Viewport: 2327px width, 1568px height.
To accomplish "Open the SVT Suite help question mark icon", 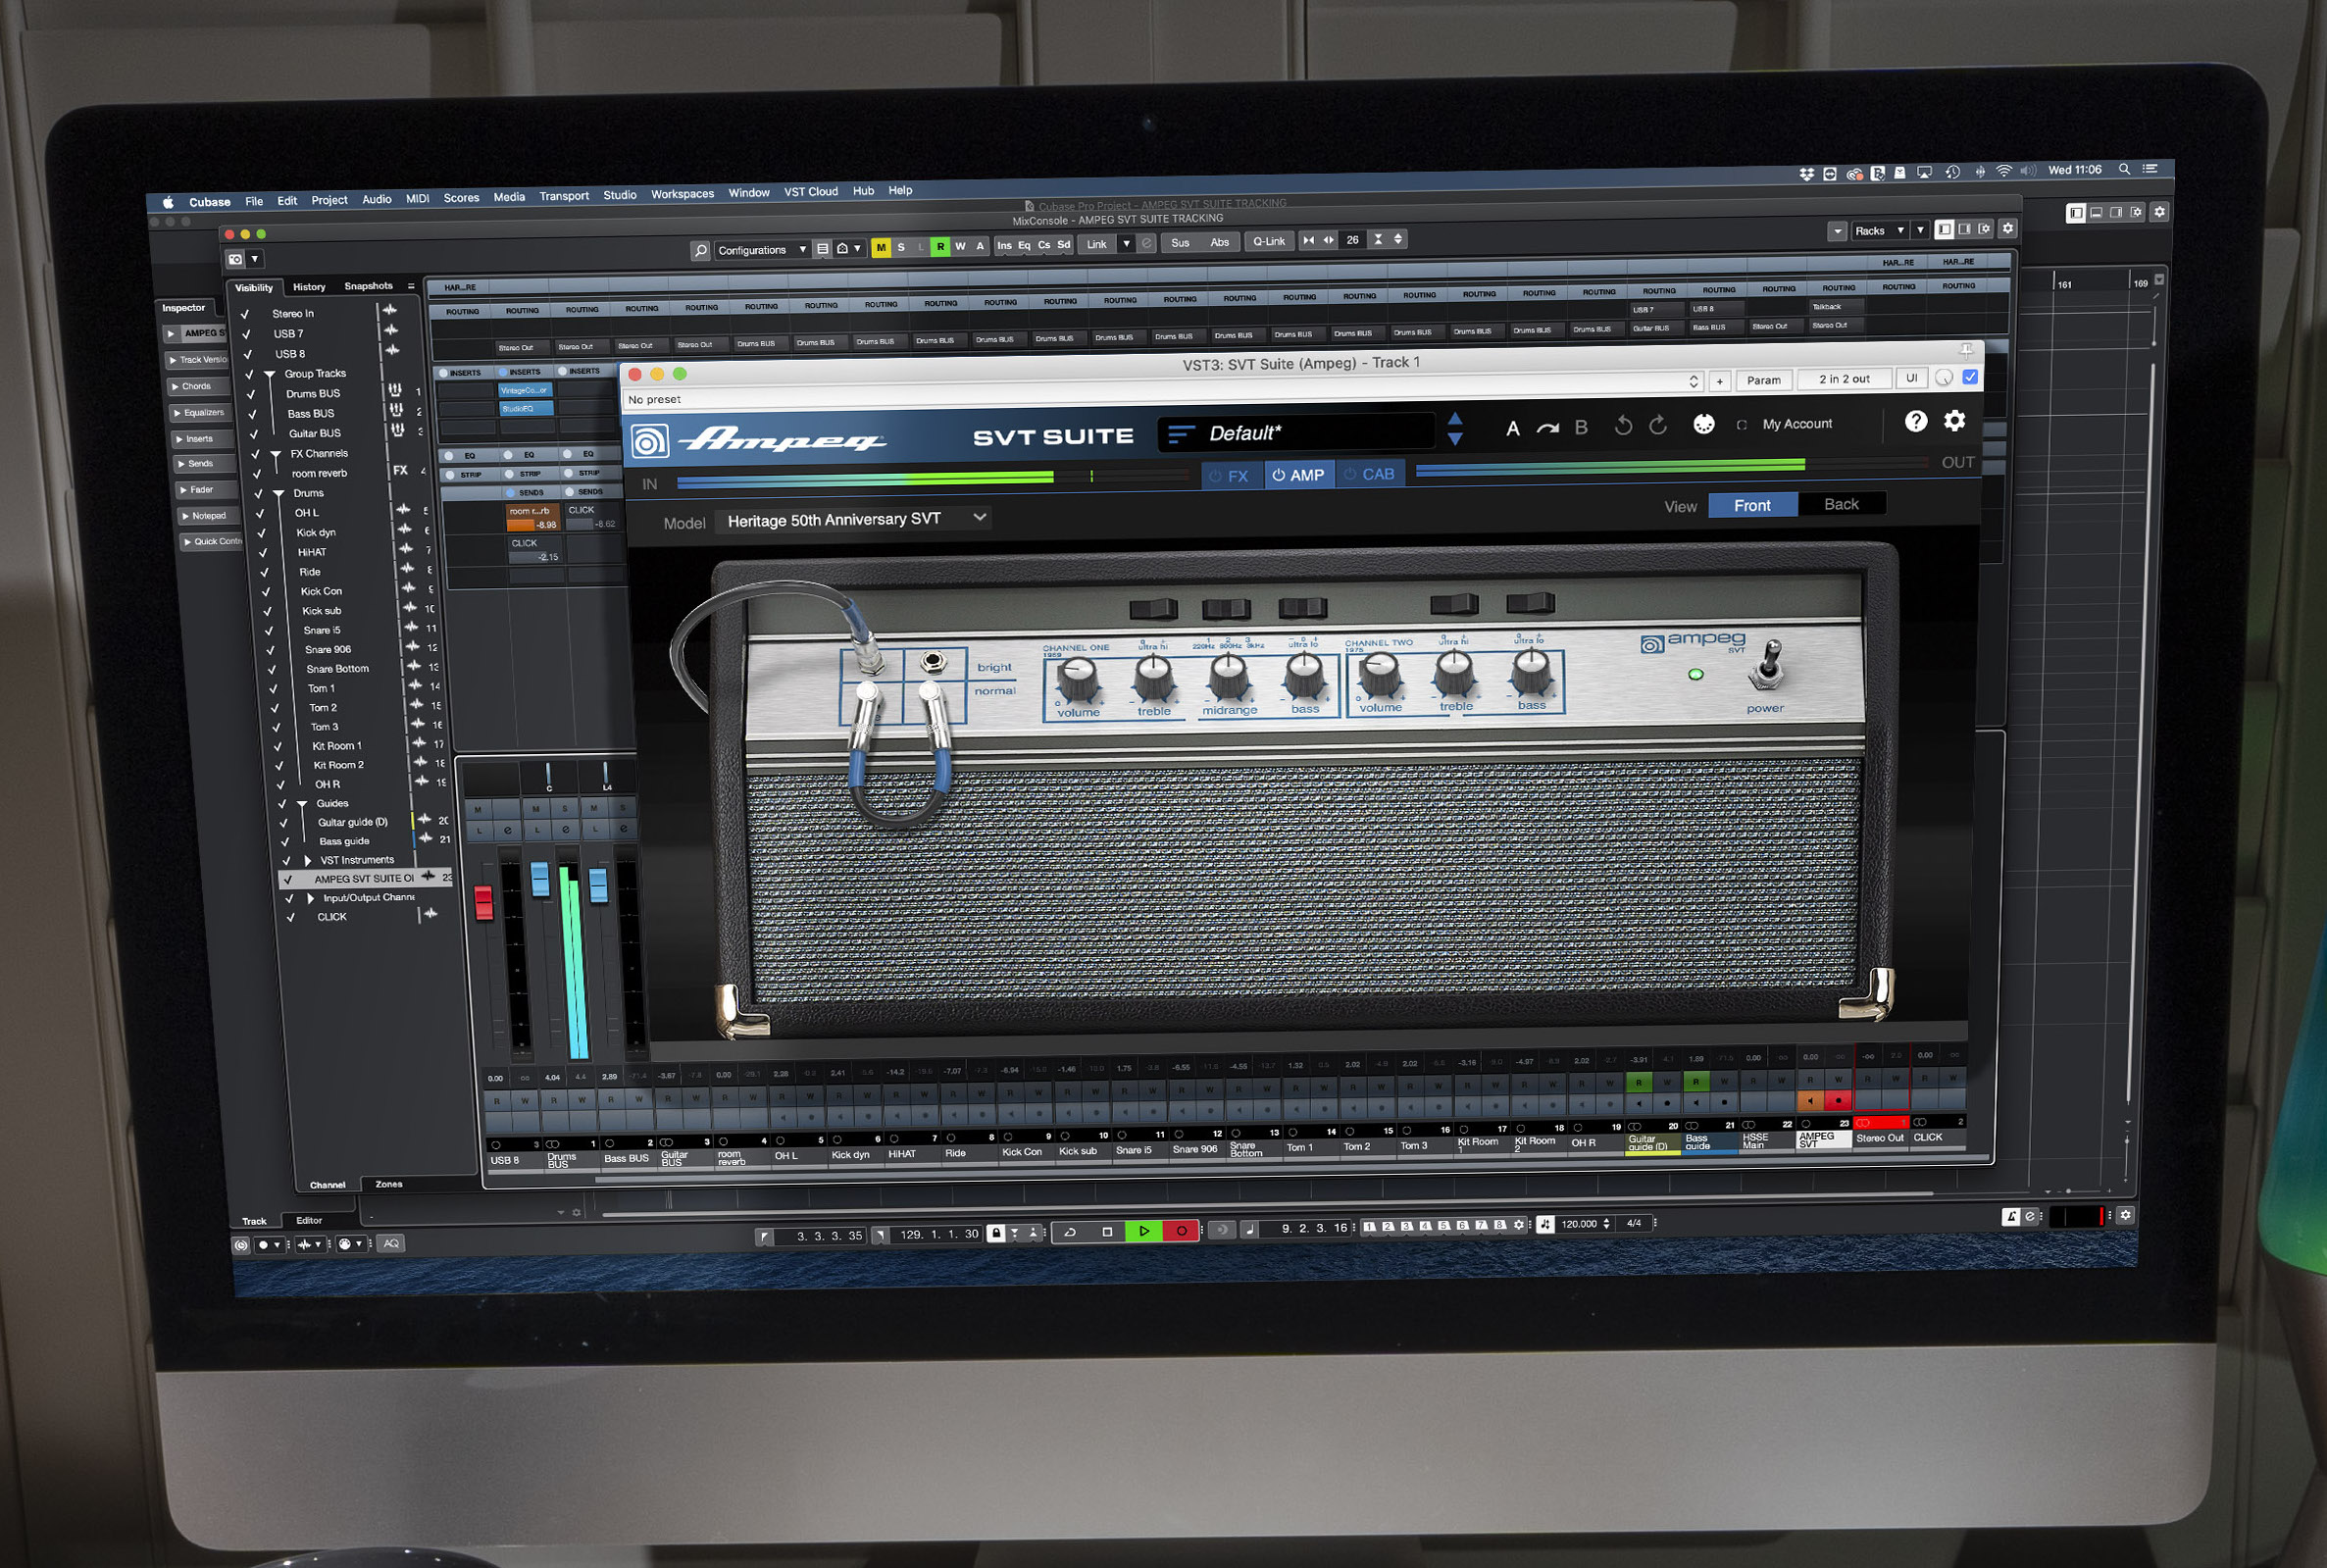I will 1917,423.
